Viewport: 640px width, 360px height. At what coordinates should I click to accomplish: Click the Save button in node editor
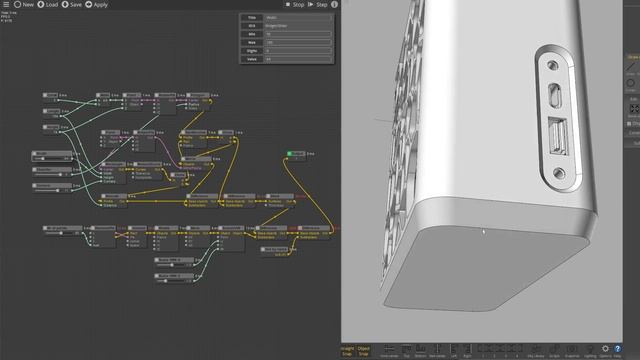pyautogui.click(x=72, y=4)
